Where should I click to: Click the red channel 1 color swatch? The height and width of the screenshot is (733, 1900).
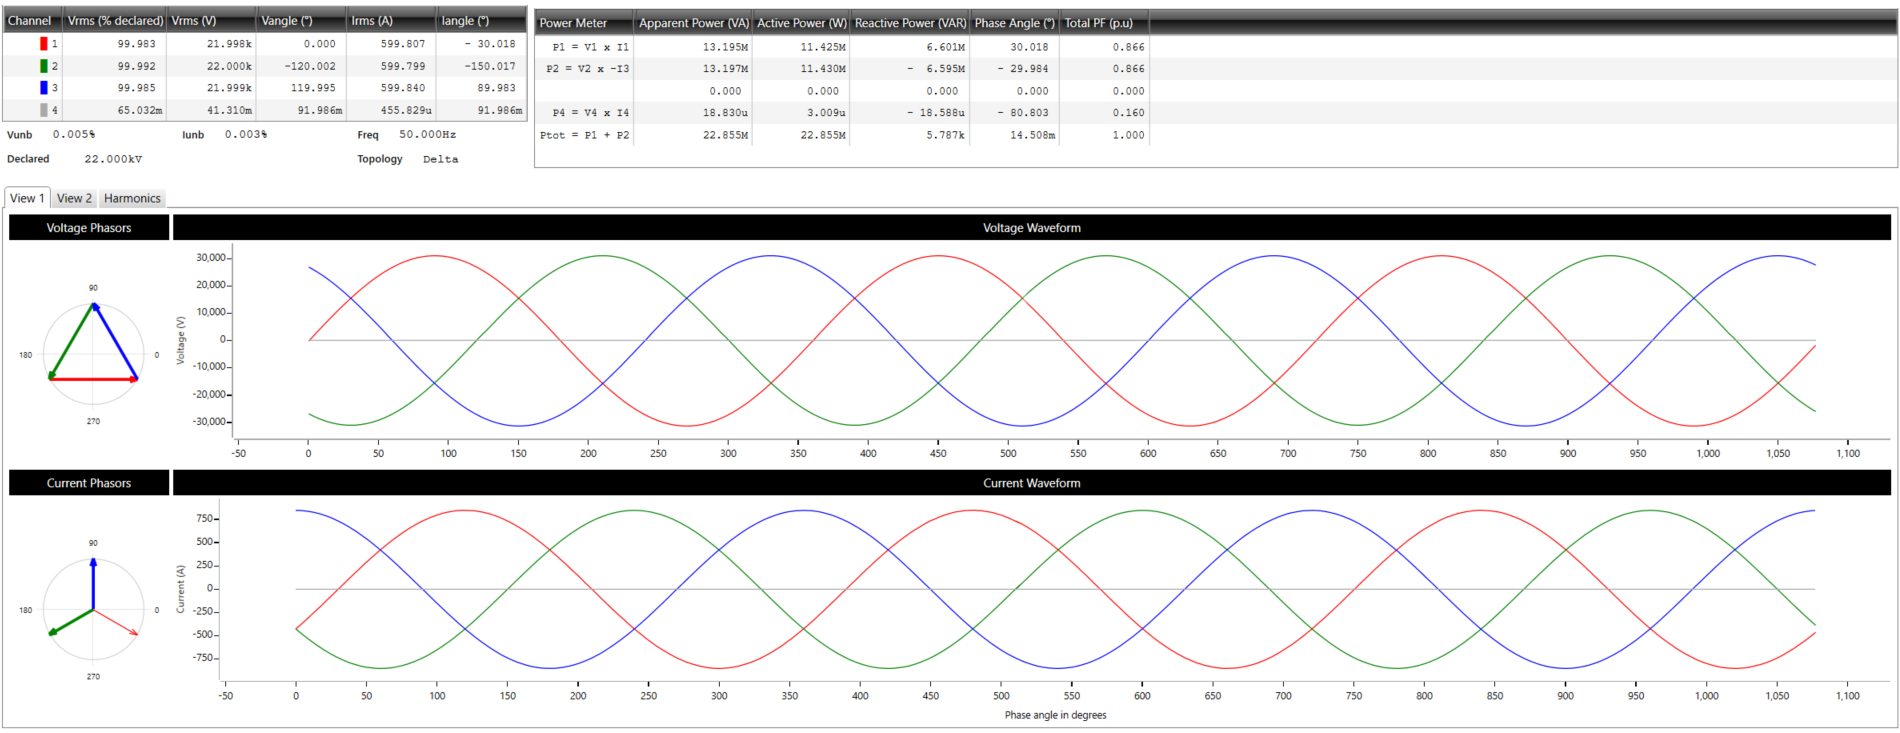click(x=43, y=44)
